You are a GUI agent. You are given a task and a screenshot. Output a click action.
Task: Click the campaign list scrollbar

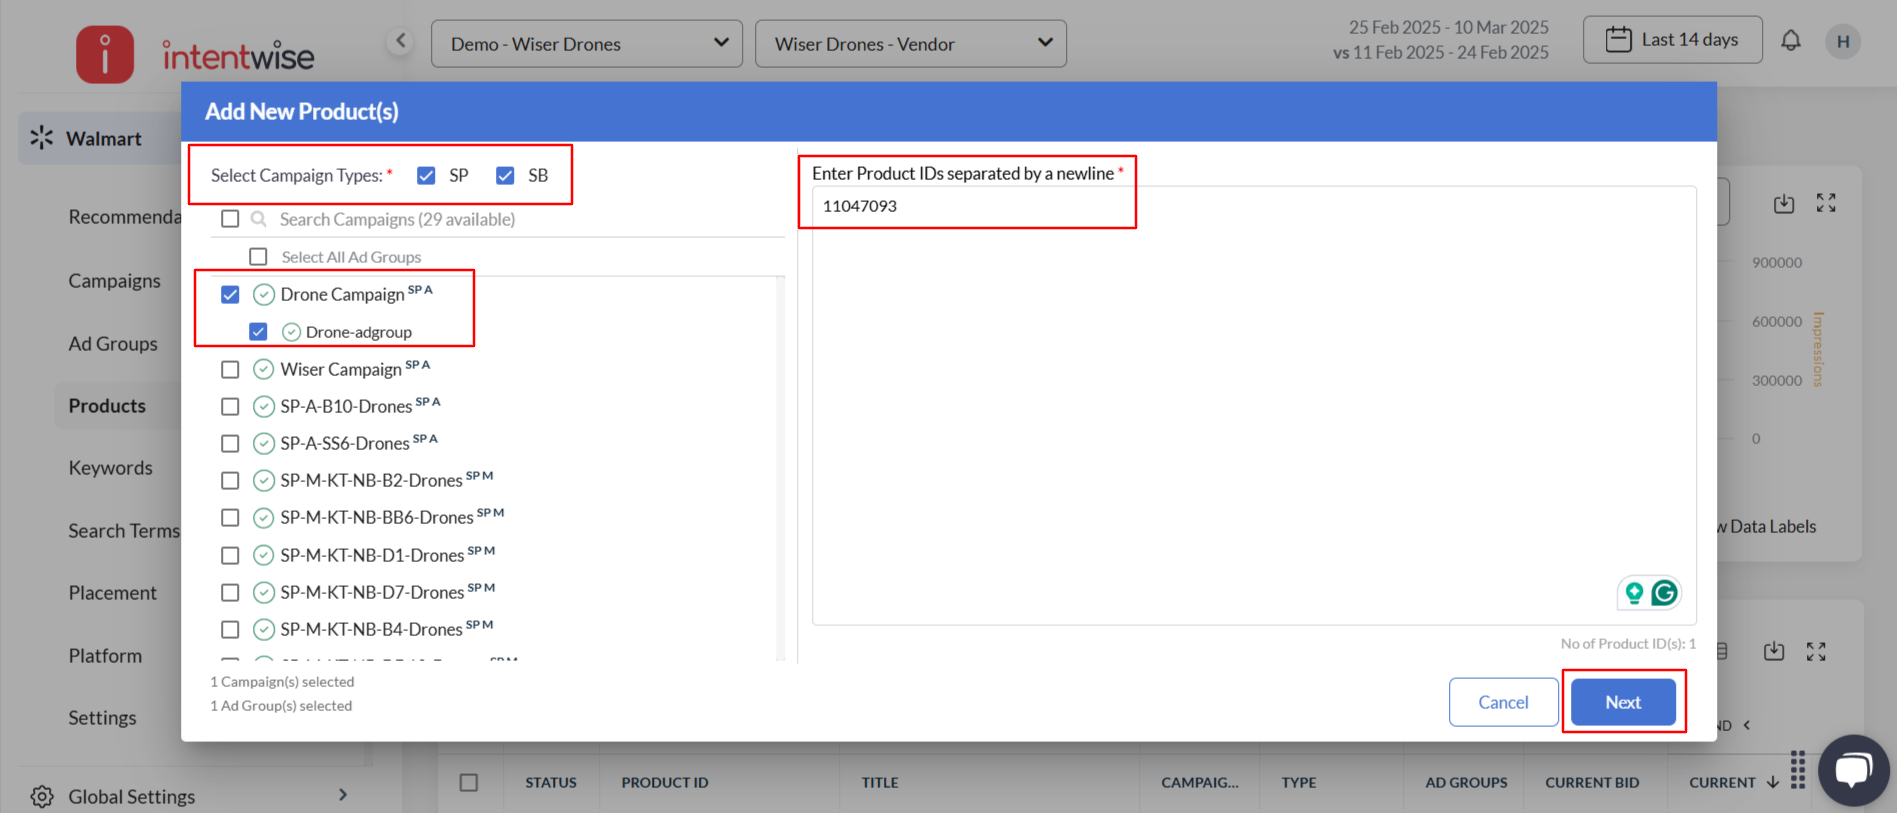pyautogui.click(x=780, y=468)
